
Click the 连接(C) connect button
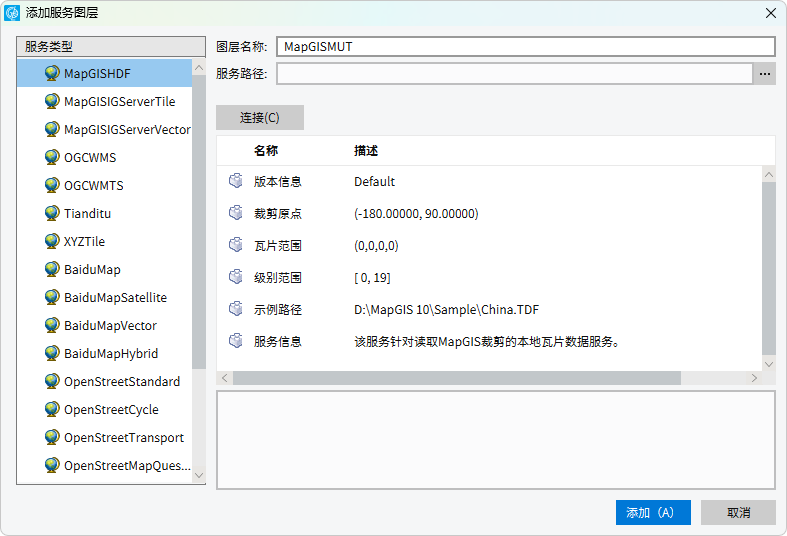(260, 117)
